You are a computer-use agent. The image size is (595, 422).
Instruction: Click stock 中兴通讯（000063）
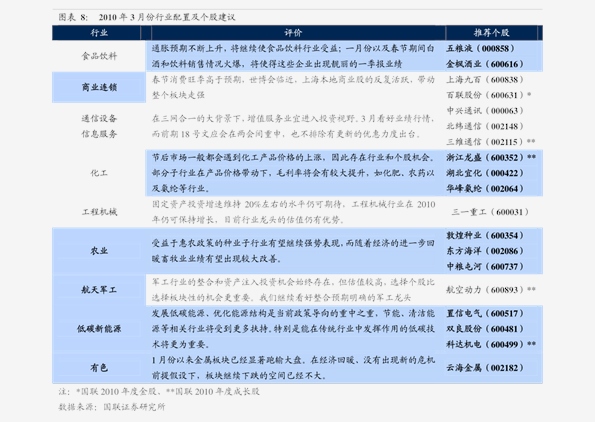[x=485, y=111]
